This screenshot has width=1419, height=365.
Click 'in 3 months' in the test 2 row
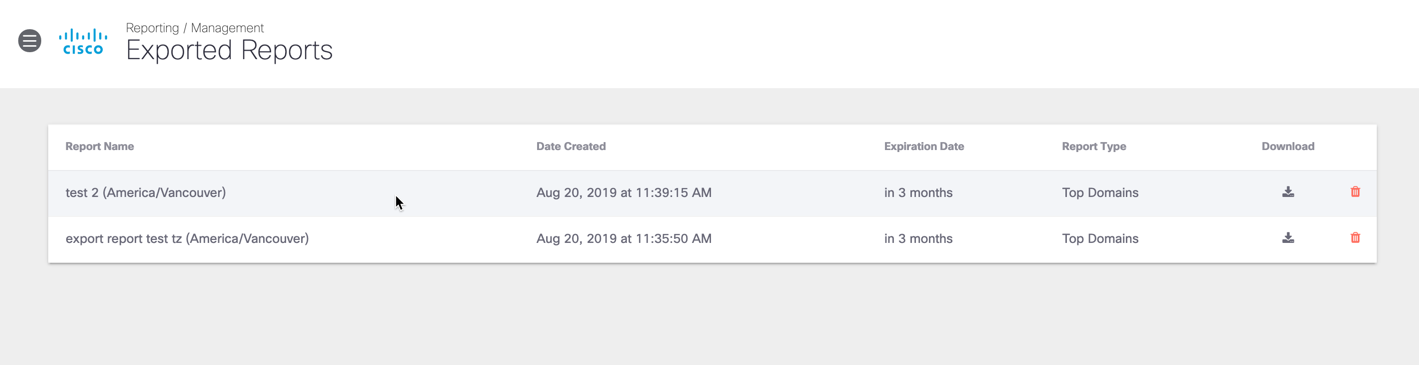[918, 193]
